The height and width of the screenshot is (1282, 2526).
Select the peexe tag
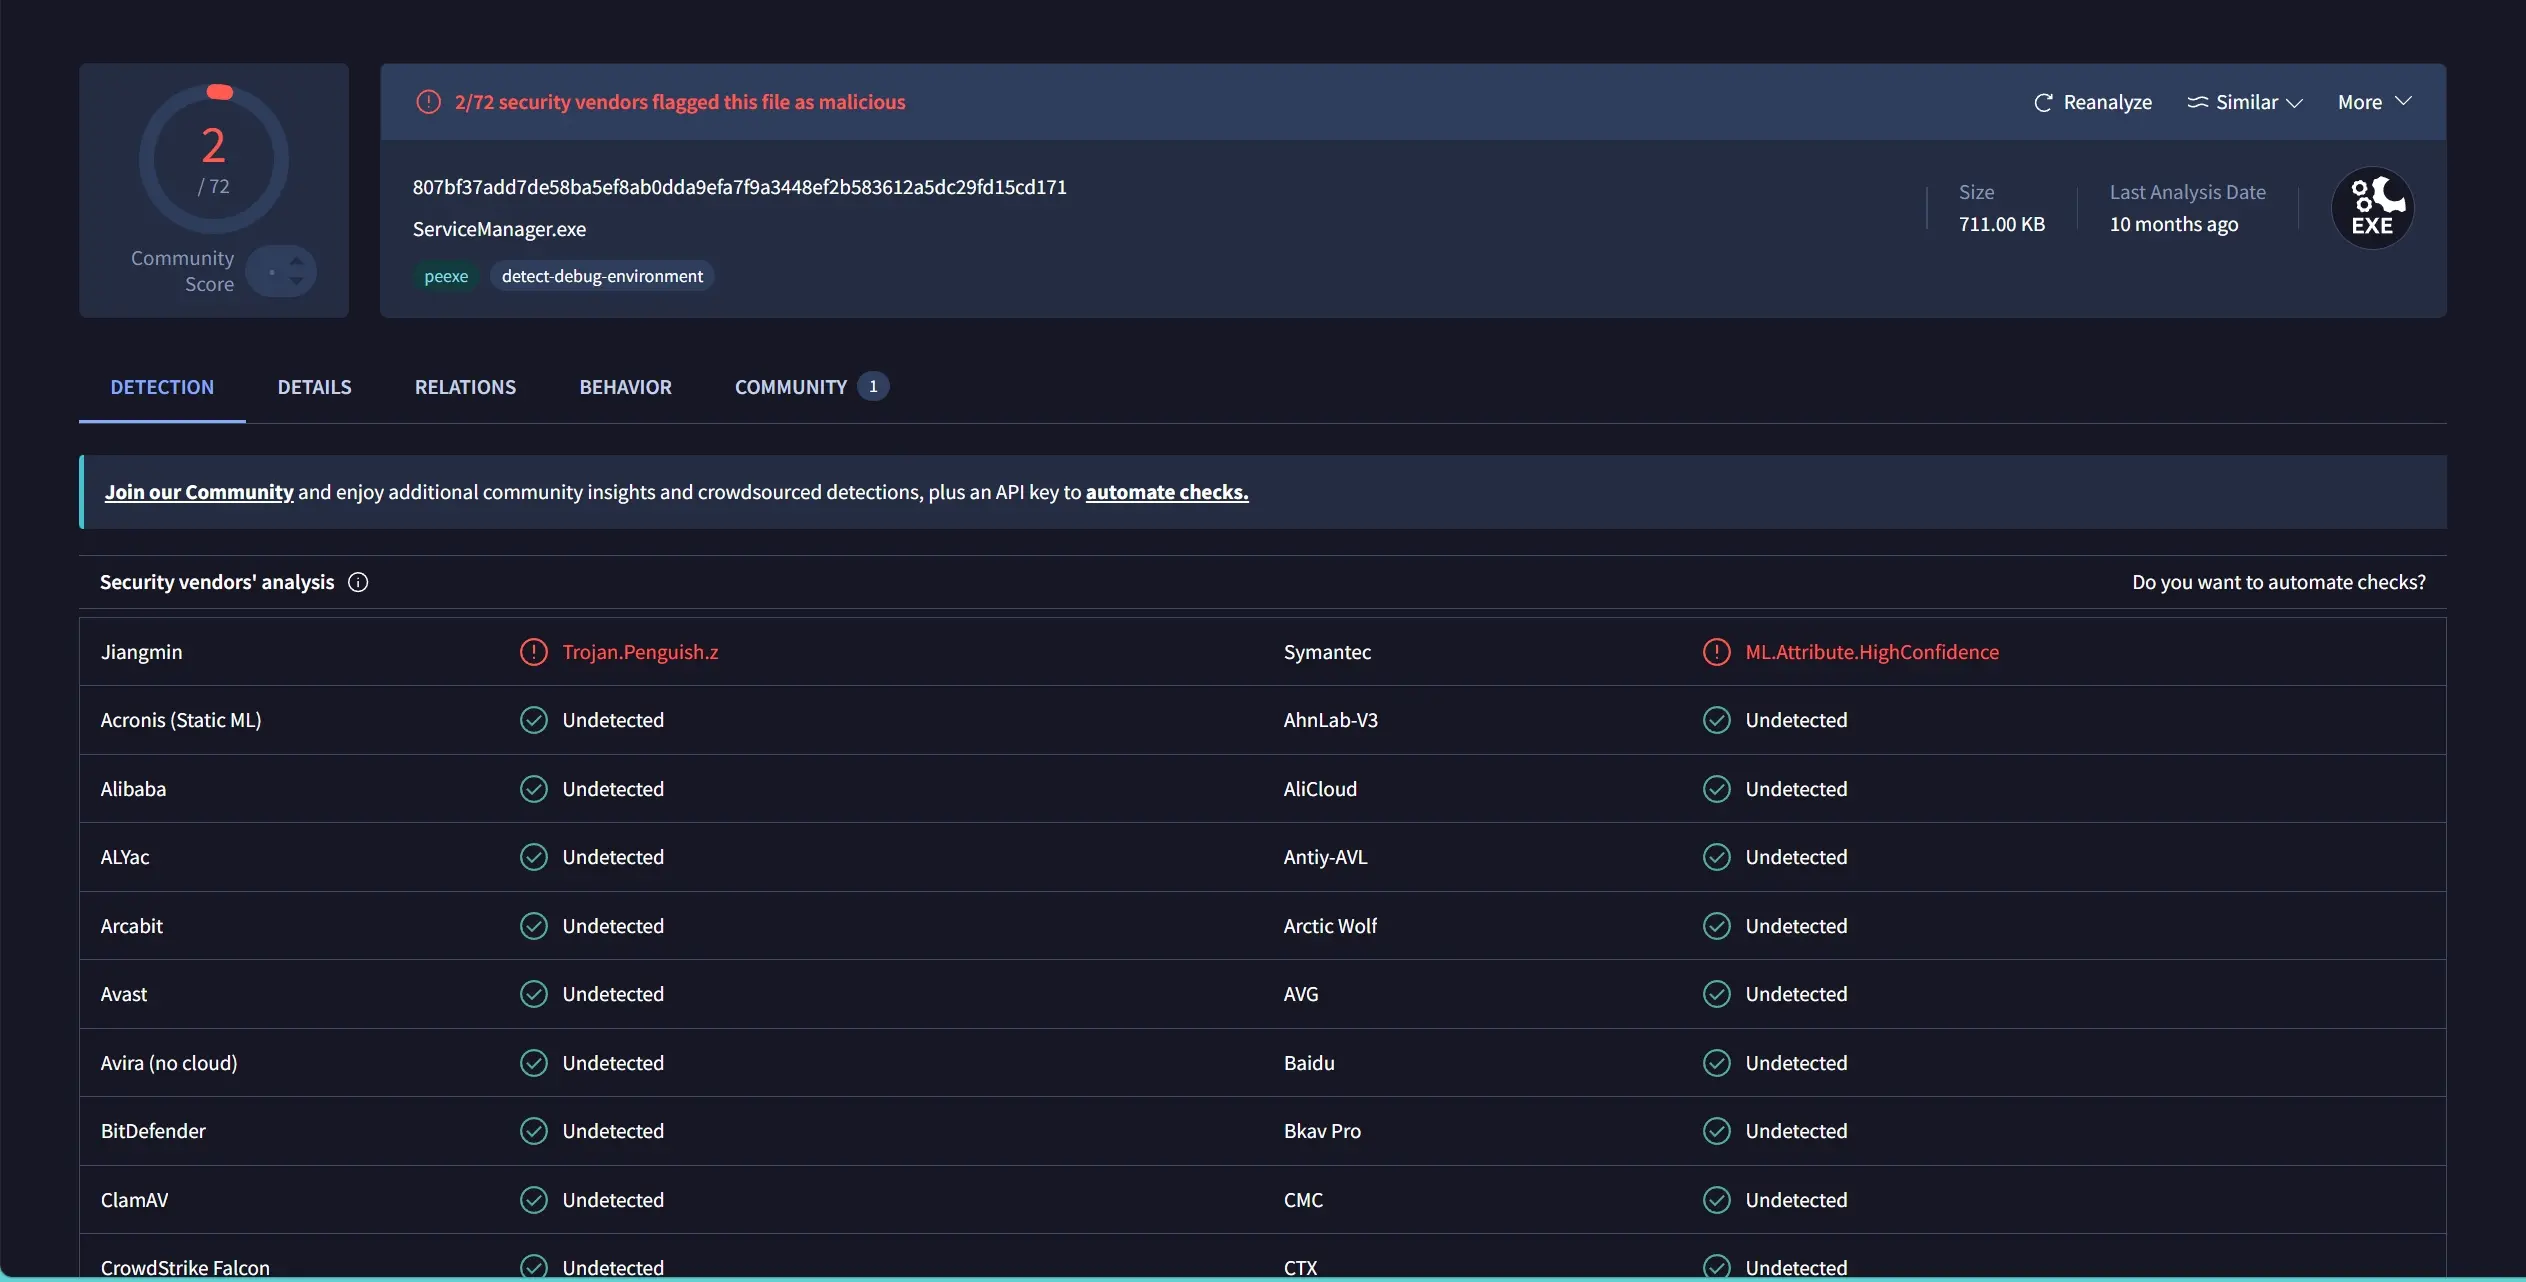click(446, 276)
